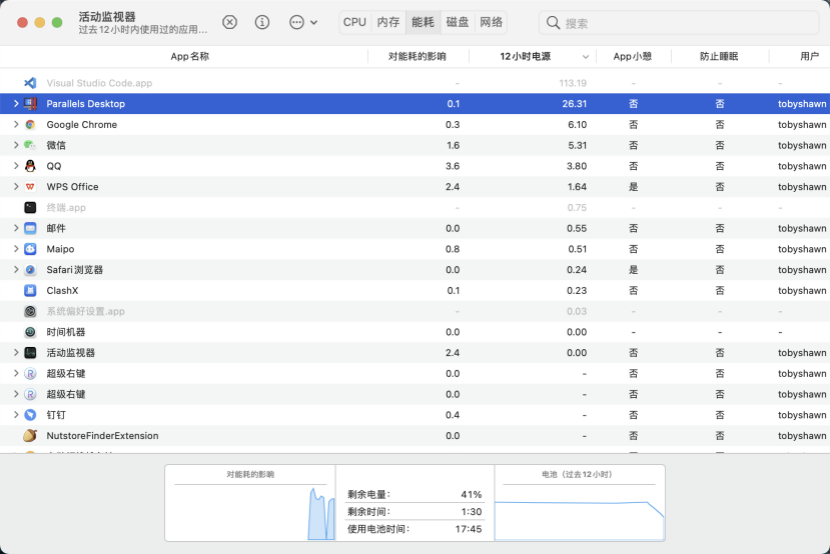Click the Safari浏览器 compass icon
The width and height of the screenshot is (830, 554).
(x=30, y=270)
